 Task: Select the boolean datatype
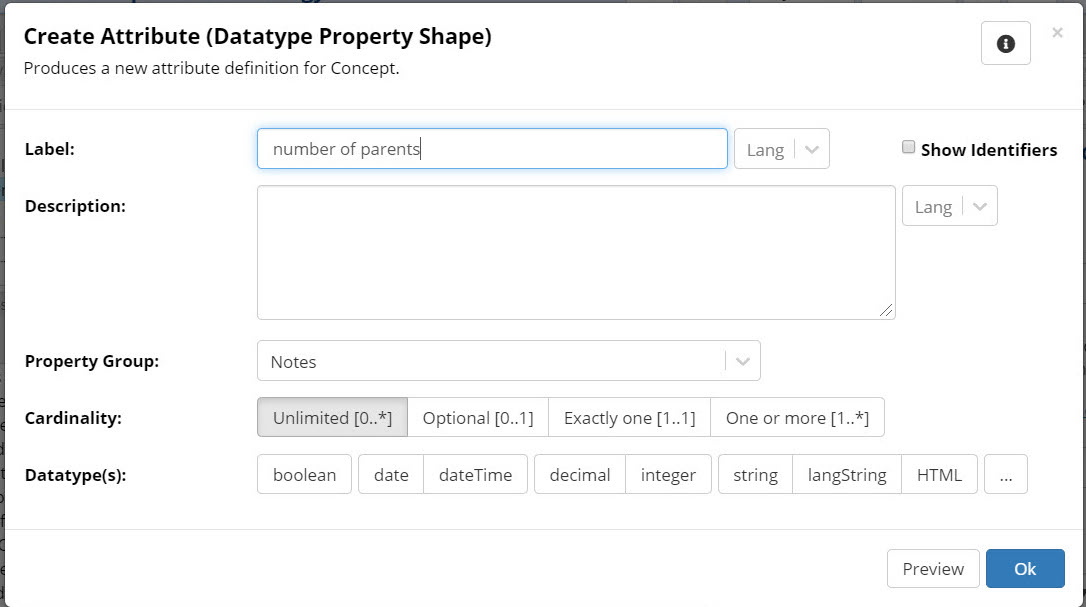click(x=304, y=475)
